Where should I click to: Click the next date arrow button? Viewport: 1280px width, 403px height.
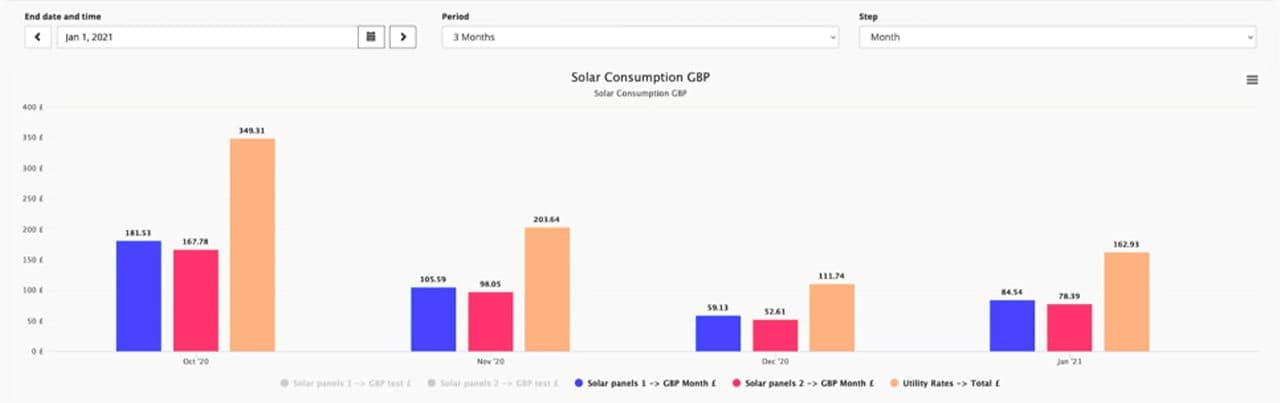click(x=402, y=37)
